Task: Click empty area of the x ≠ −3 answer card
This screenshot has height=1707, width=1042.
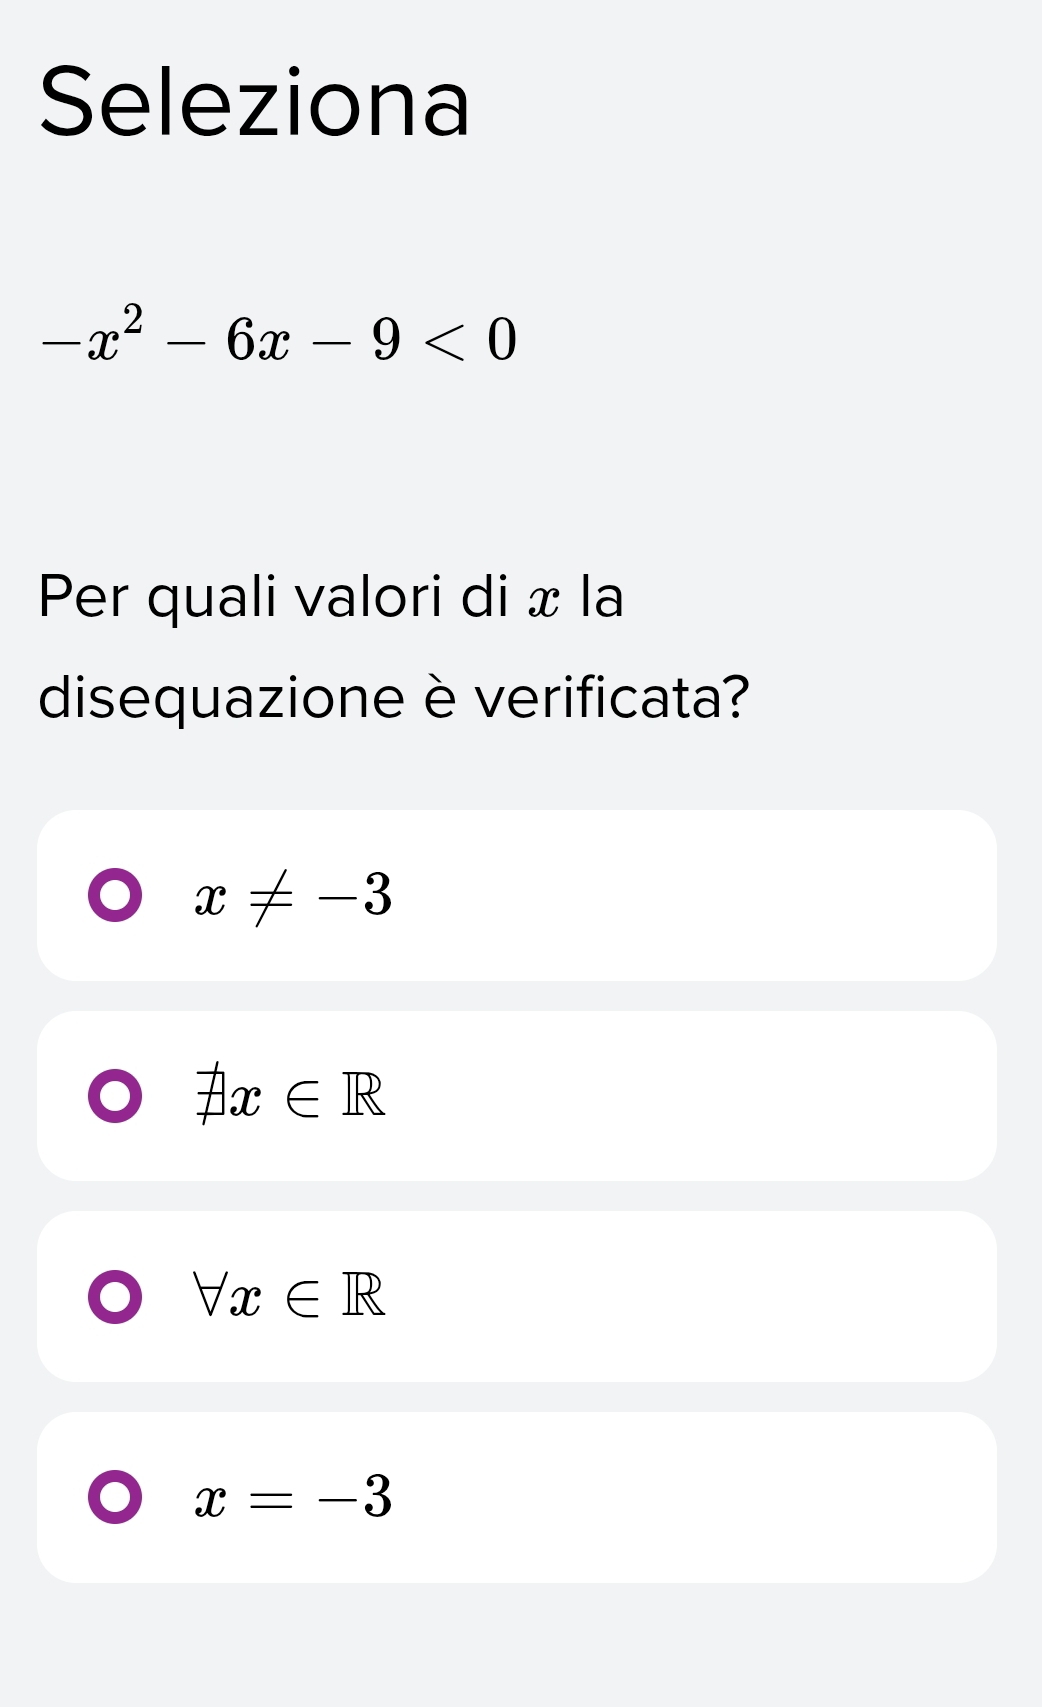Action: 700,895
